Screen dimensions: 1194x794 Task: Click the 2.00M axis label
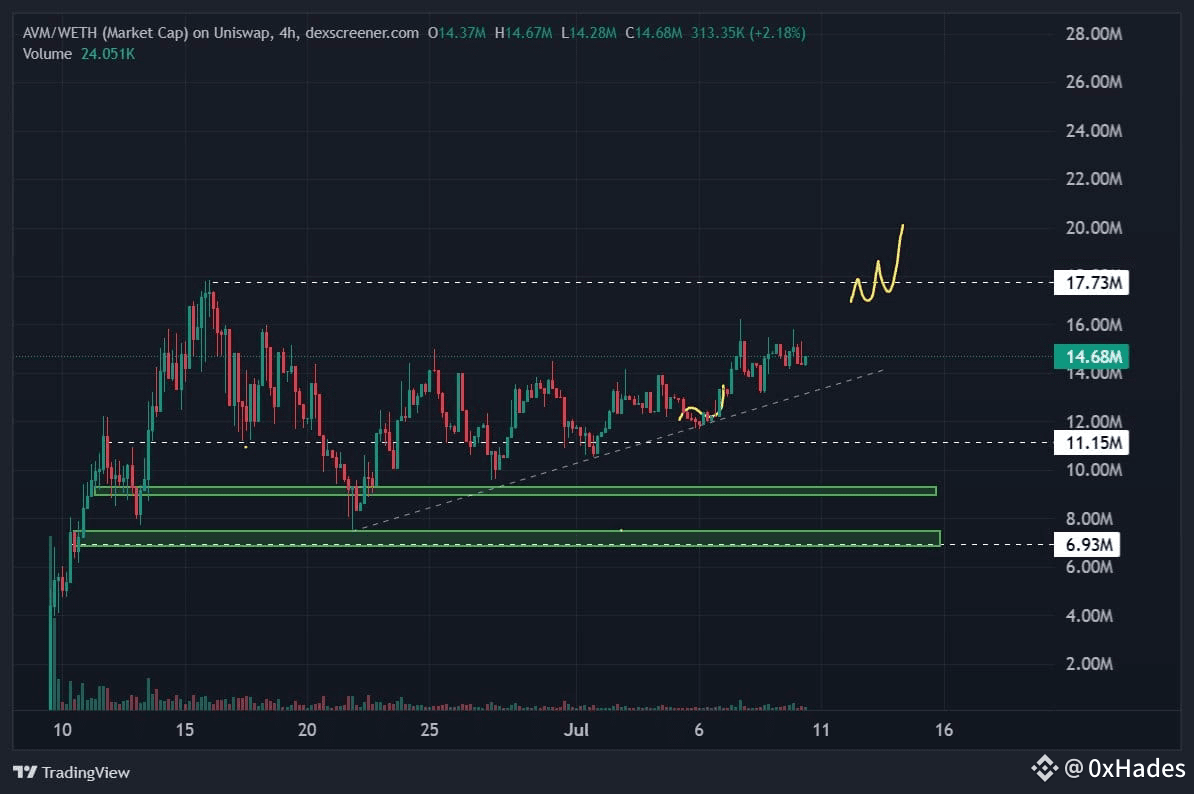[x=1089, y=664]
